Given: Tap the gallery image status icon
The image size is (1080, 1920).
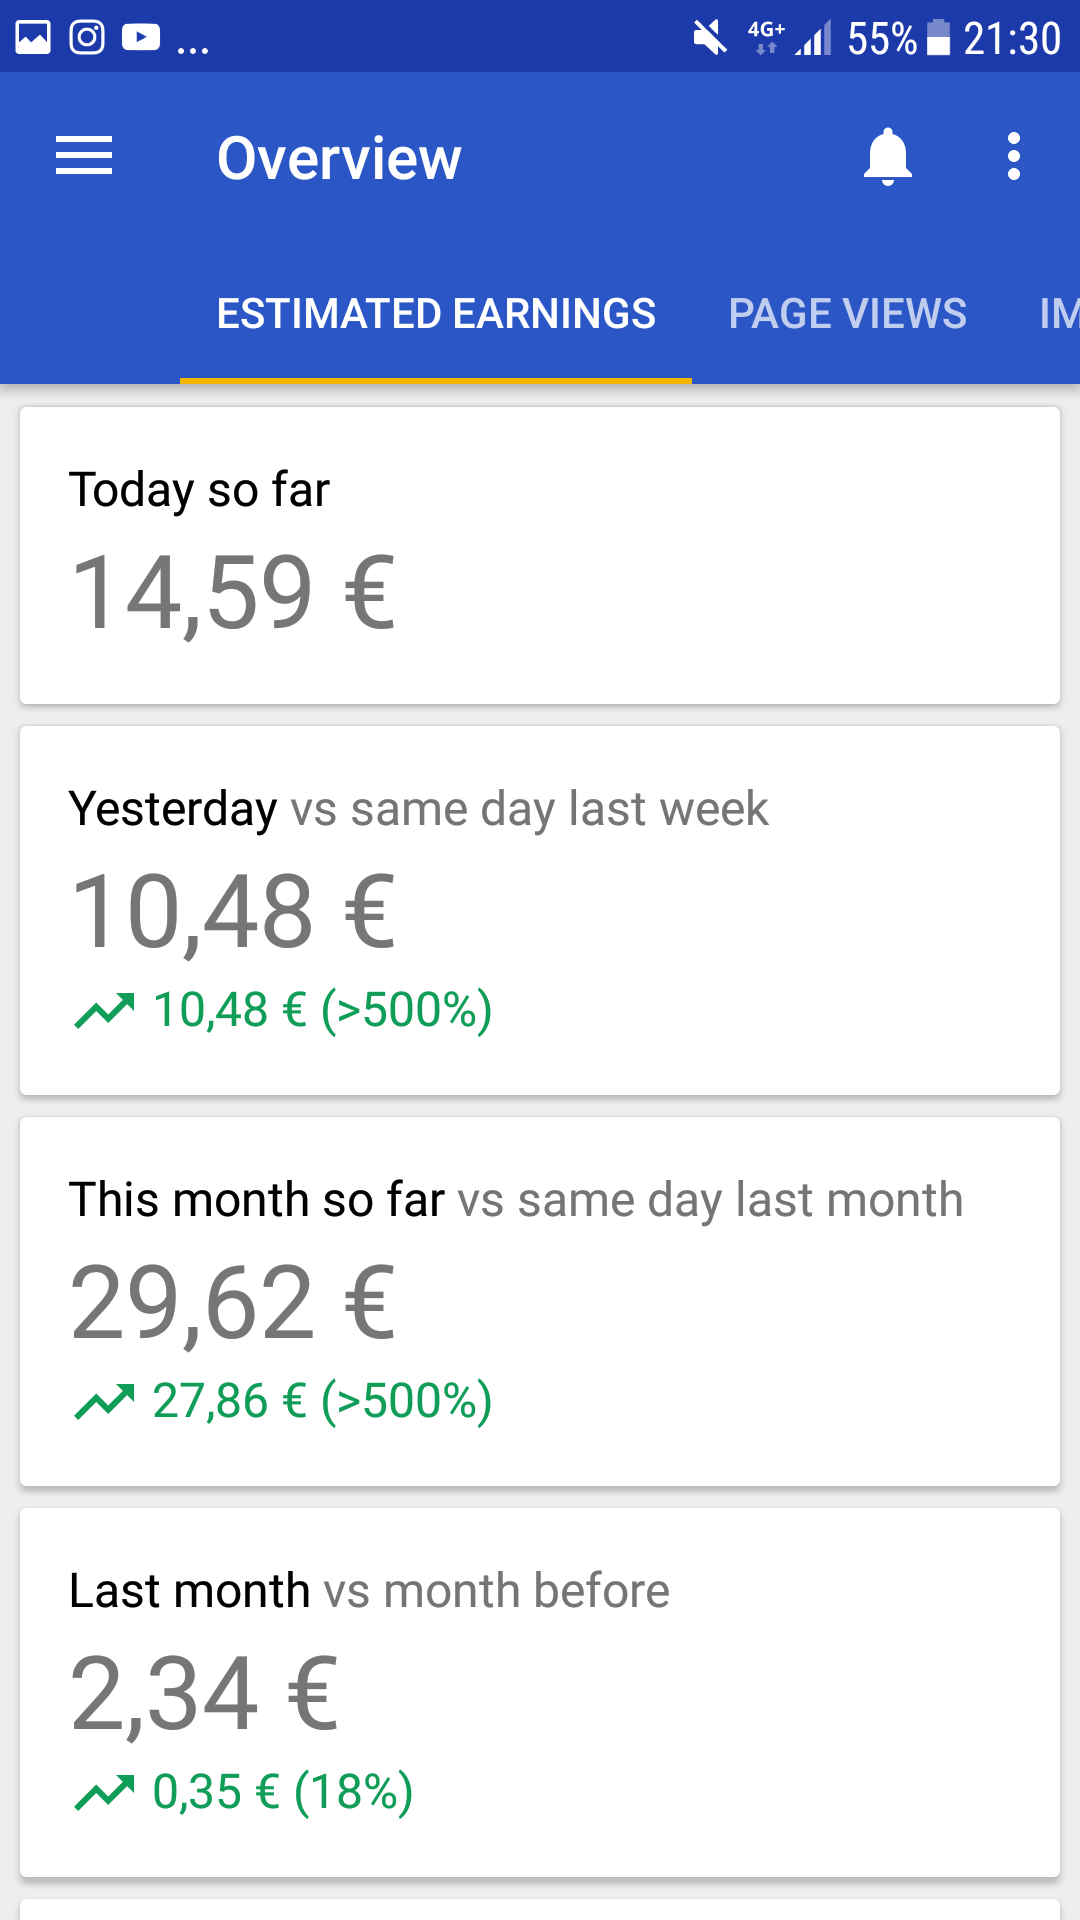Looking at the screenshot, I should 33,38.
